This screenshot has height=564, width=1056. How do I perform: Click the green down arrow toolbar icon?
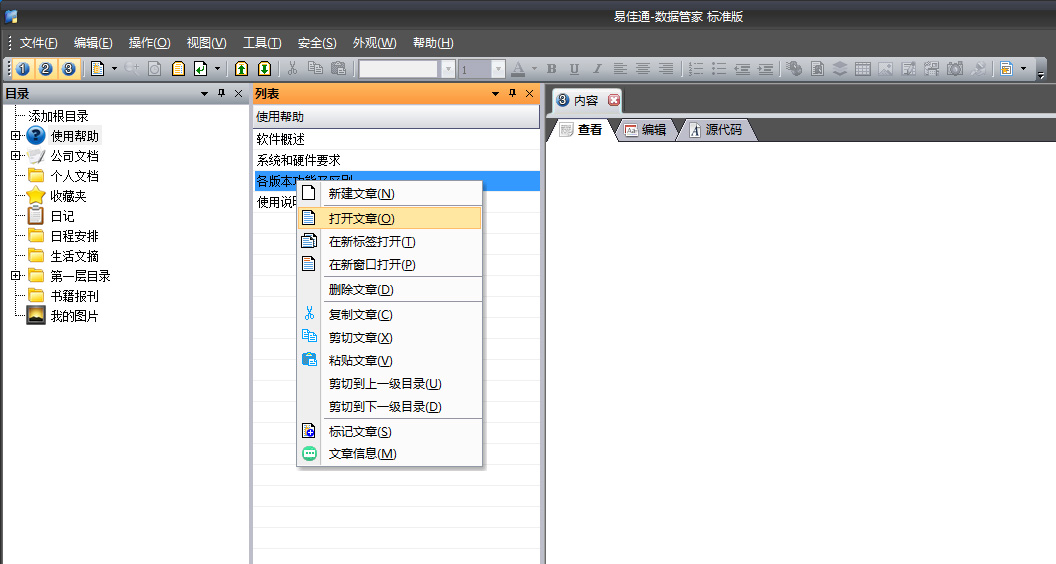click(264, 69)
